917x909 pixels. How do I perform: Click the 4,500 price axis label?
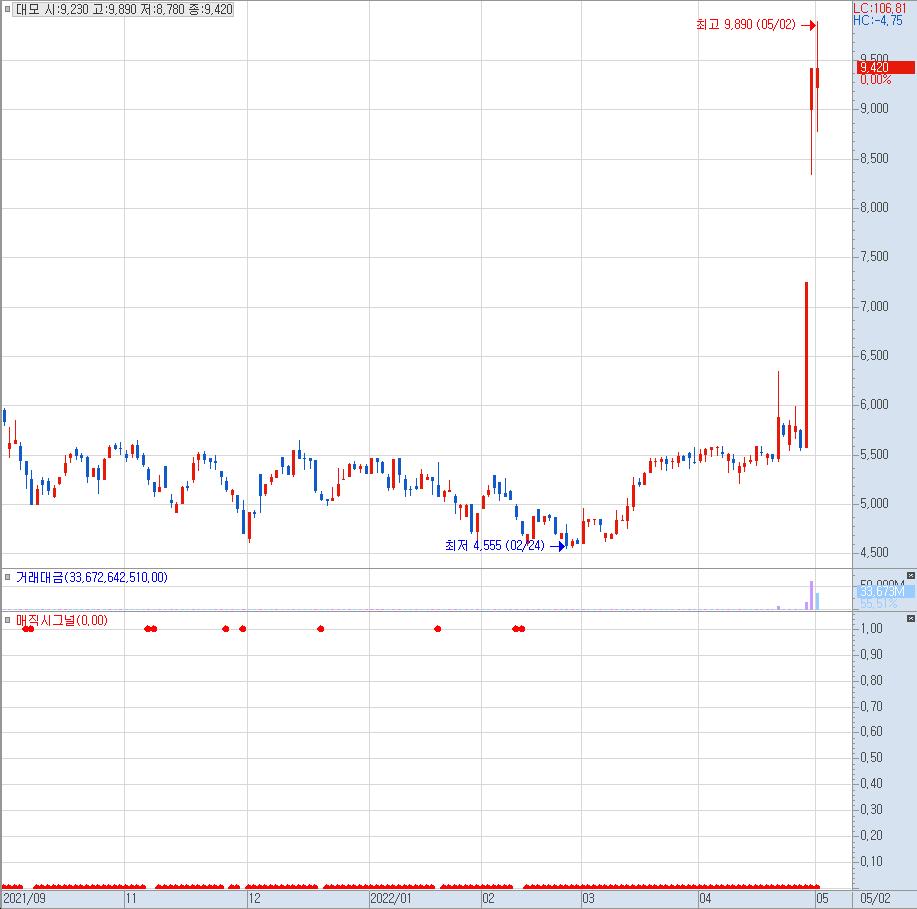[874, 552]
